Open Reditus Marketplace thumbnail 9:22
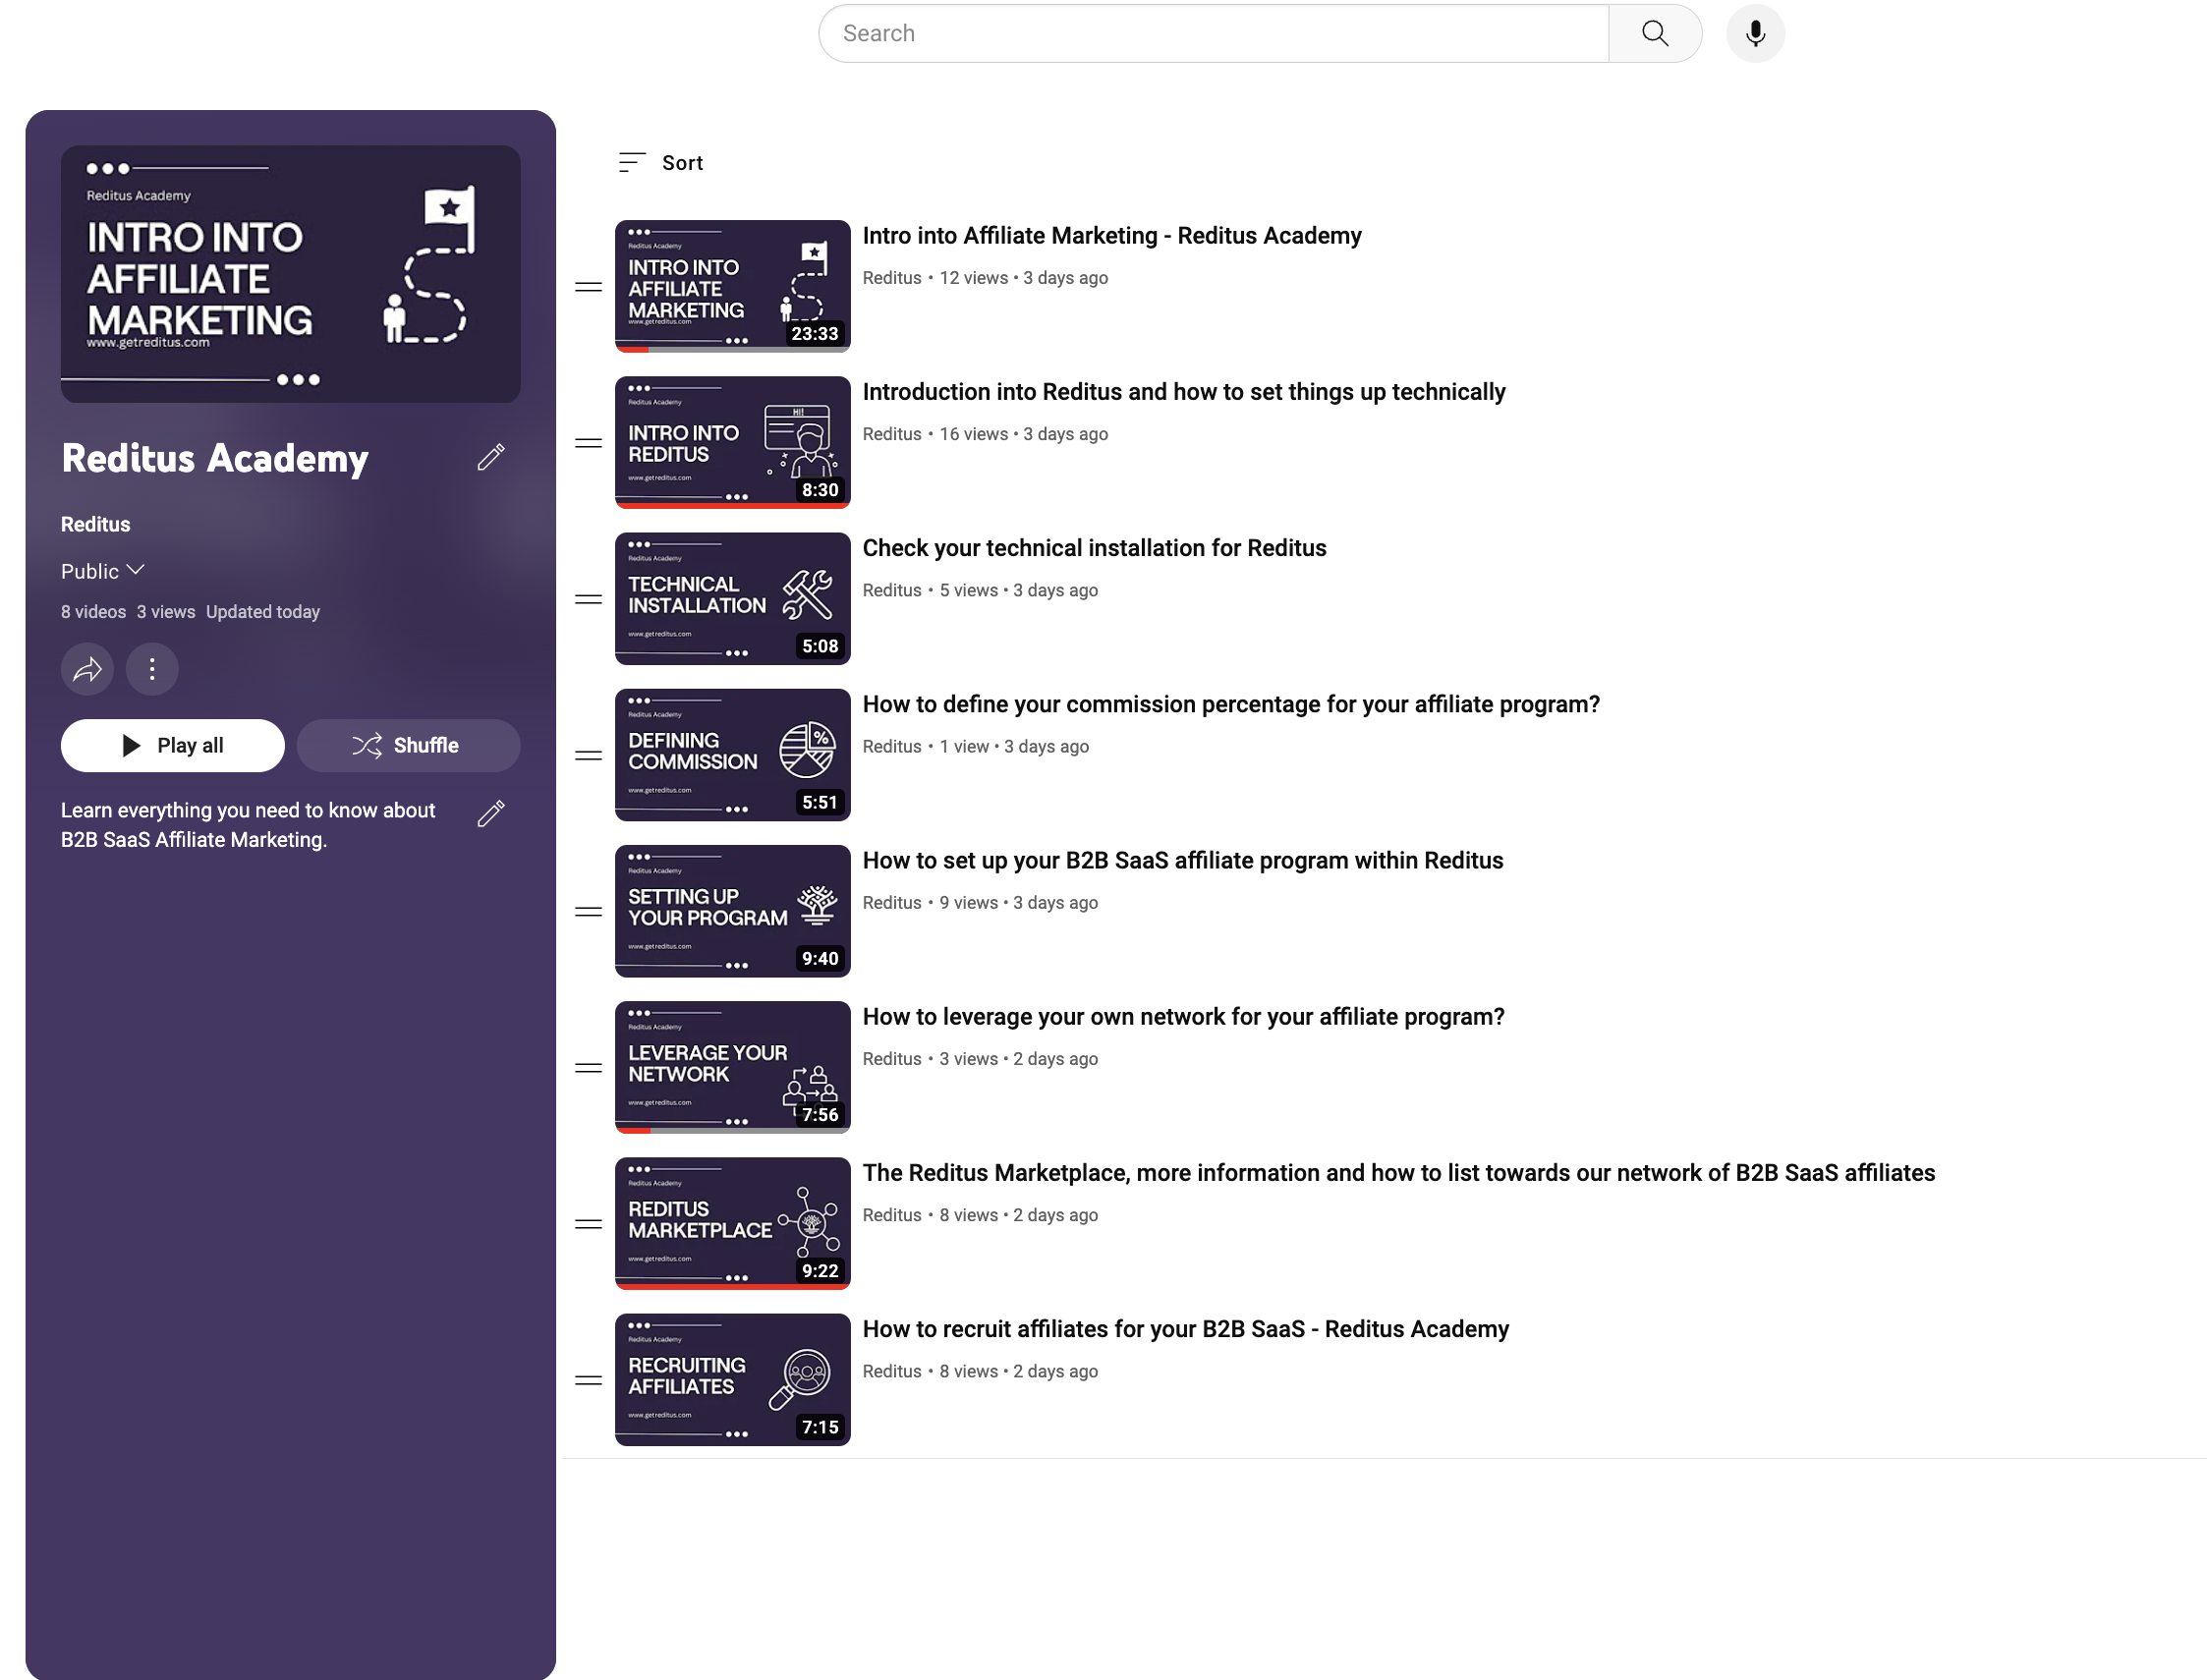Screen dimensions: 2207x1680 coord(732,1223)
